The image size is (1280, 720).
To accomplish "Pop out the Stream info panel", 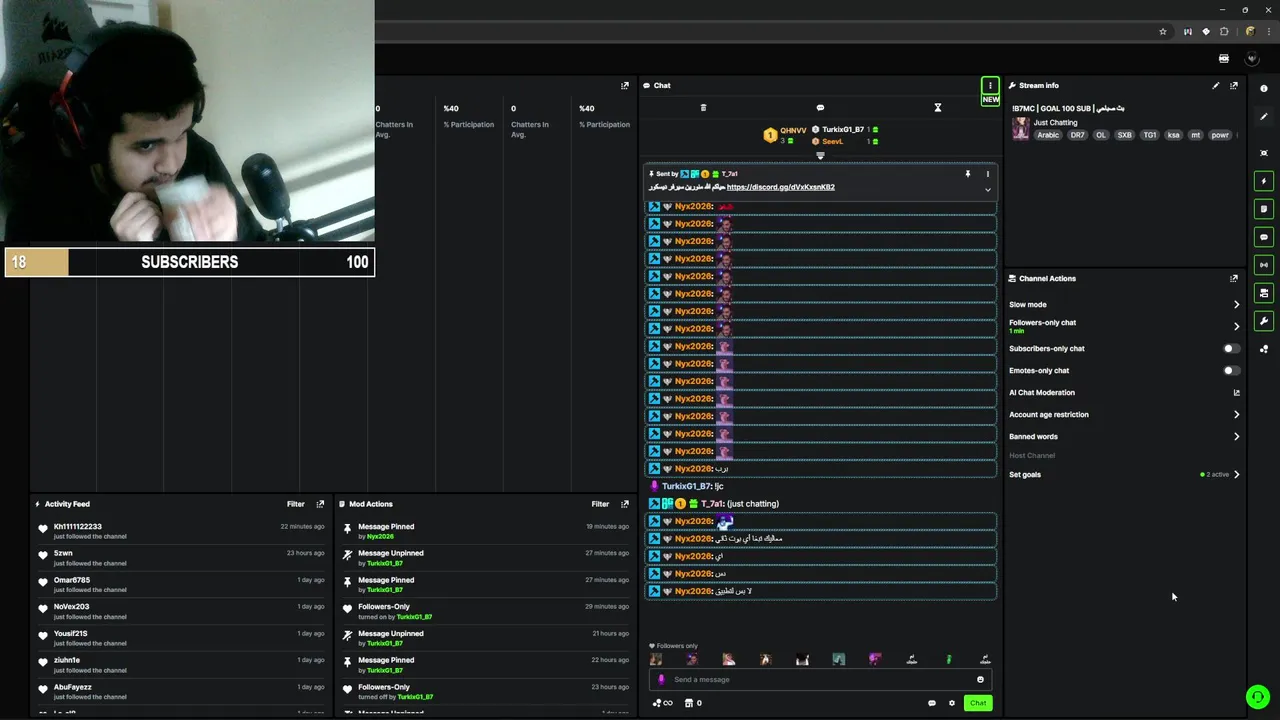I will point(1234,85).
